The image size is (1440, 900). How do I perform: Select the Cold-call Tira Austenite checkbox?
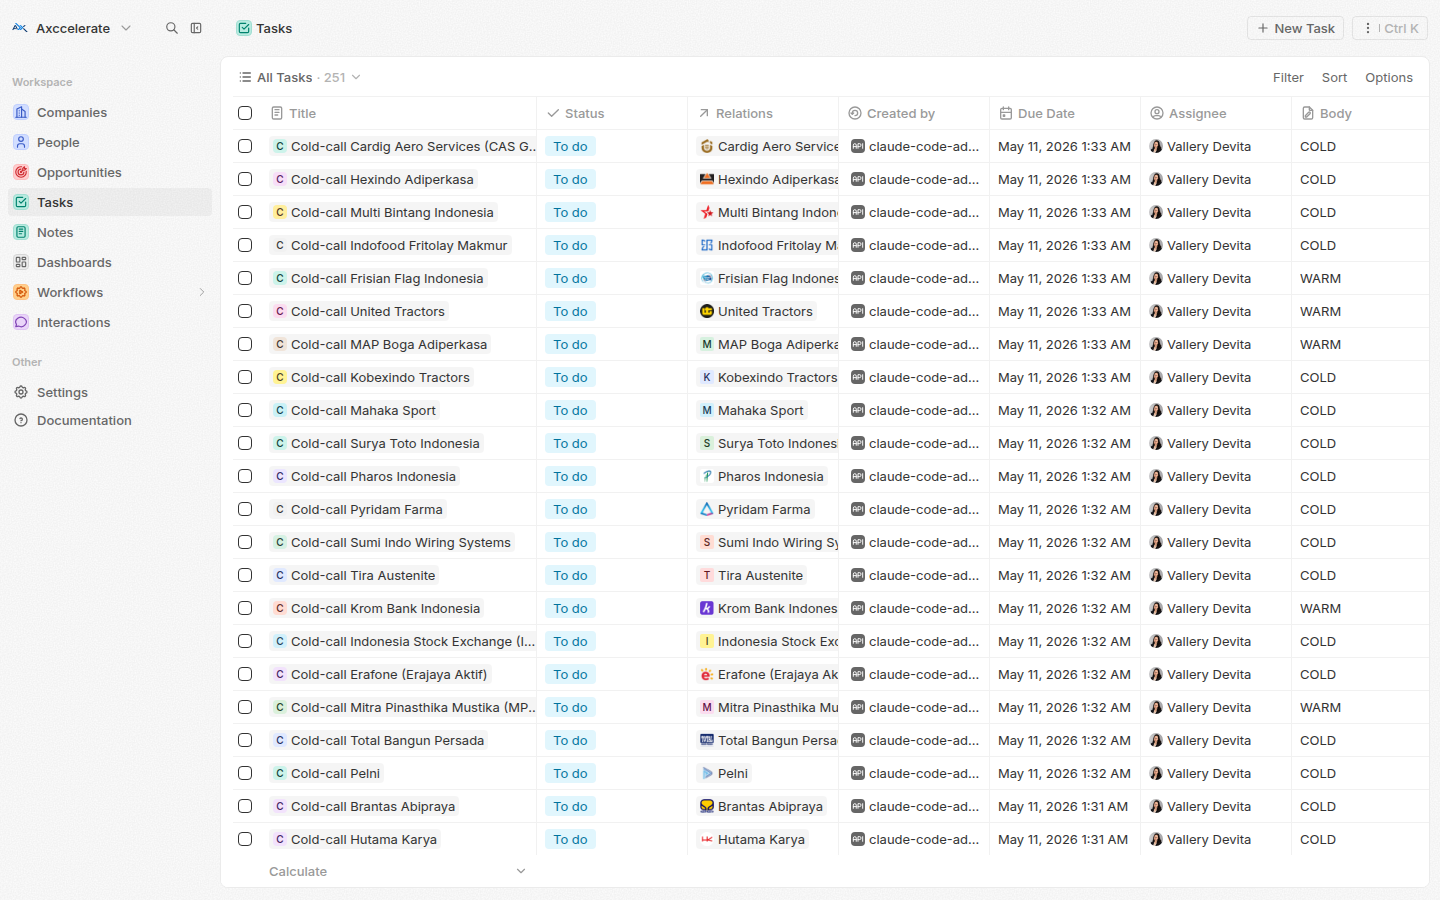pyautogui.click(x=245, y=575)
